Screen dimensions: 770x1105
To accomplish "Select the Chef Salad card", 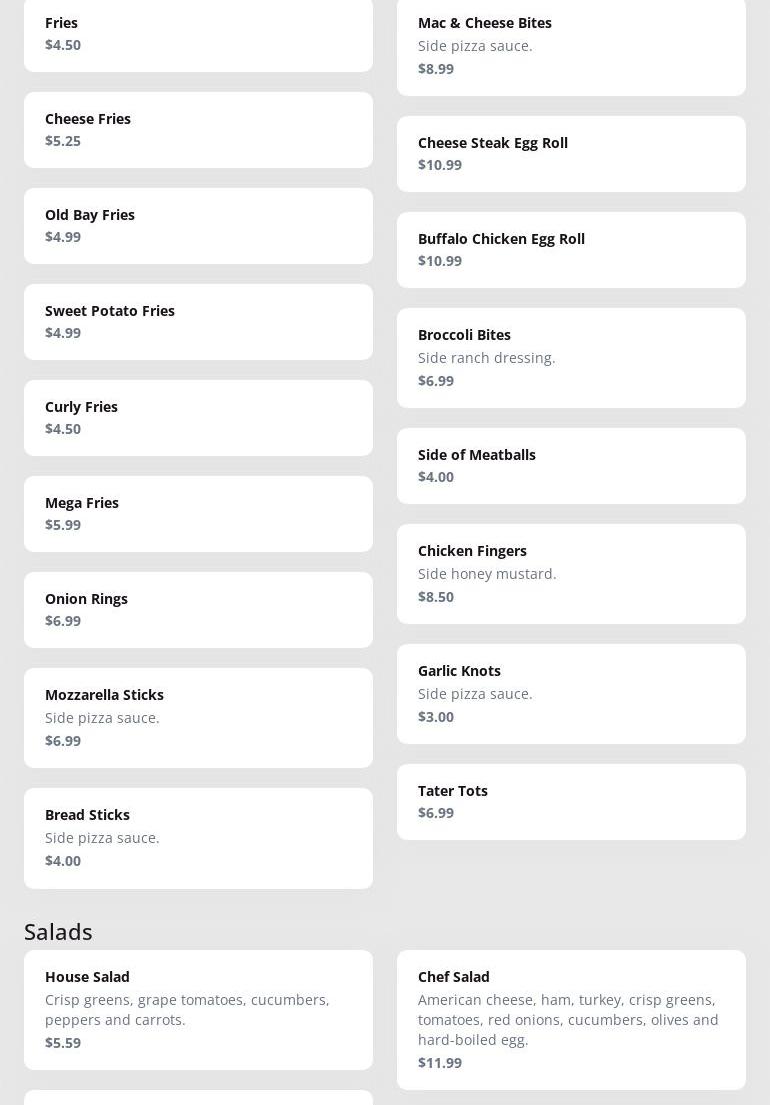I will click(571, 1019).
